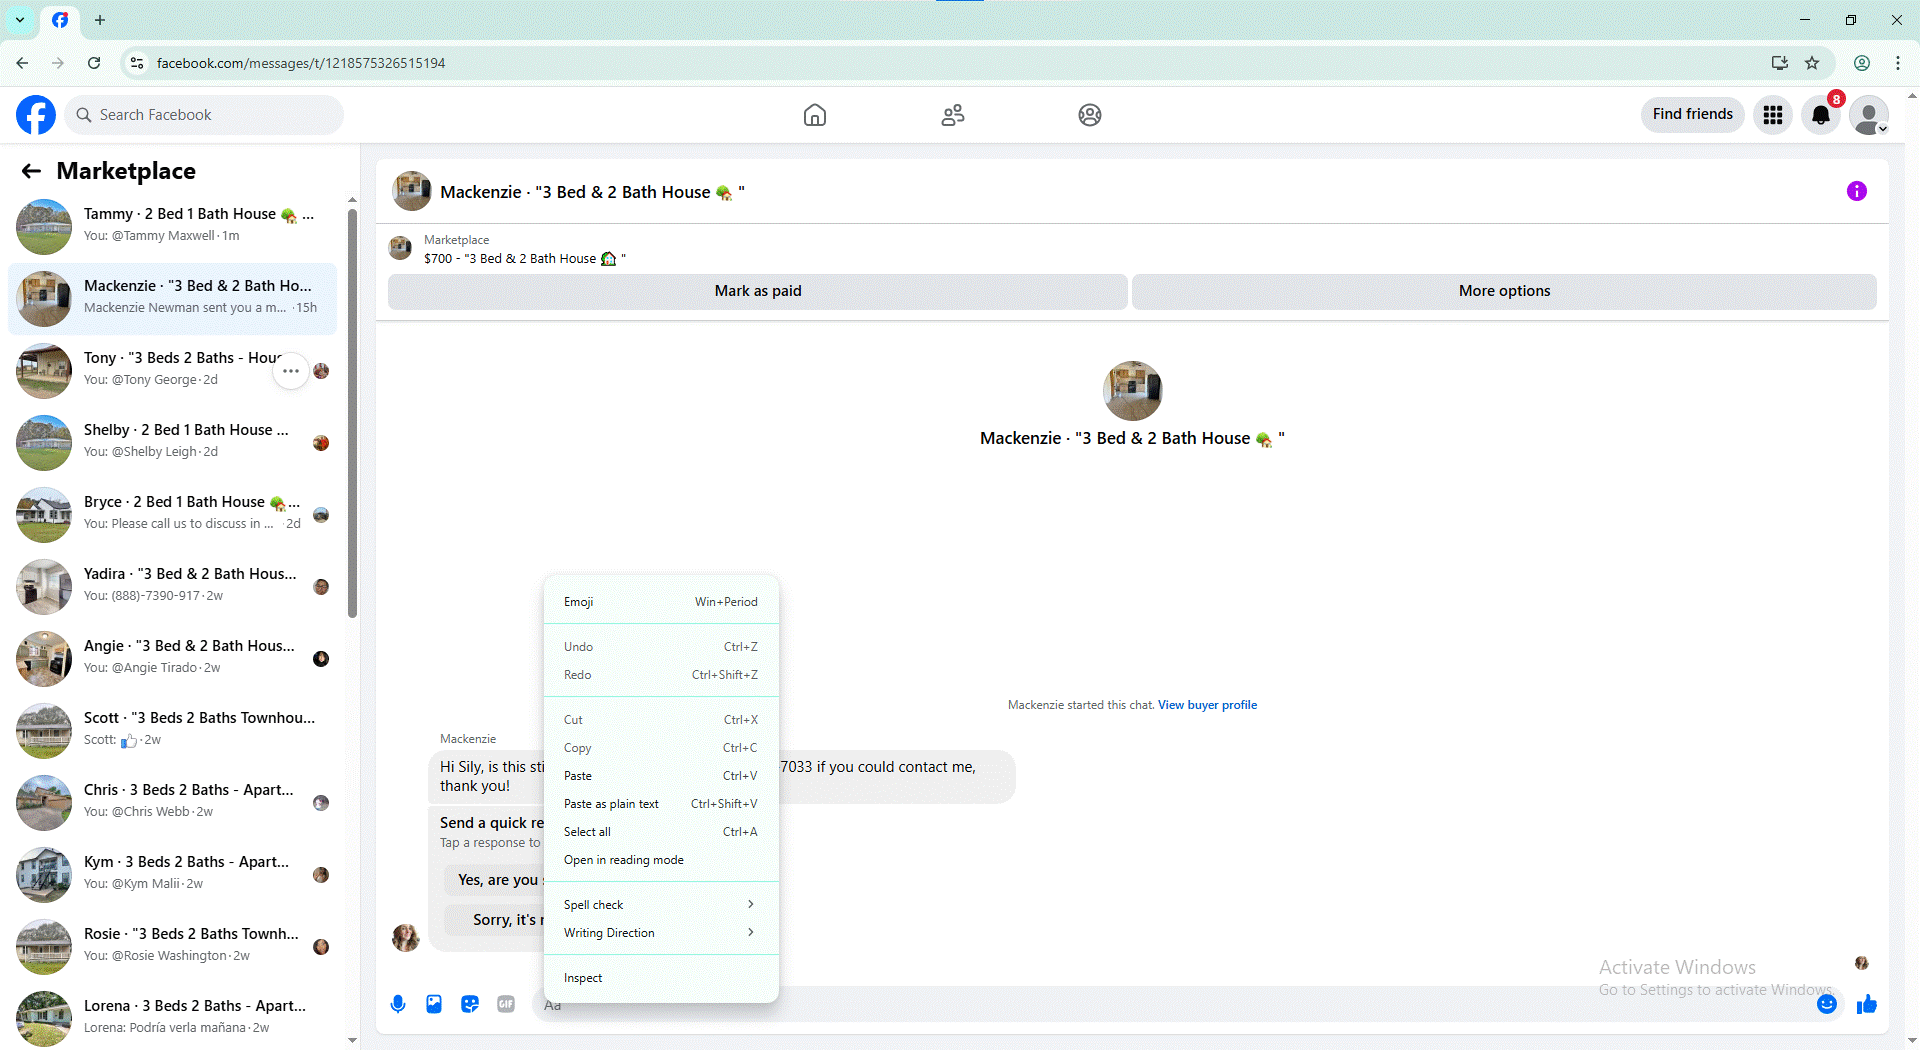Click the install app icon in address bar
The width and height of the screenshot is (1920, 1050).
(1780, 63)
